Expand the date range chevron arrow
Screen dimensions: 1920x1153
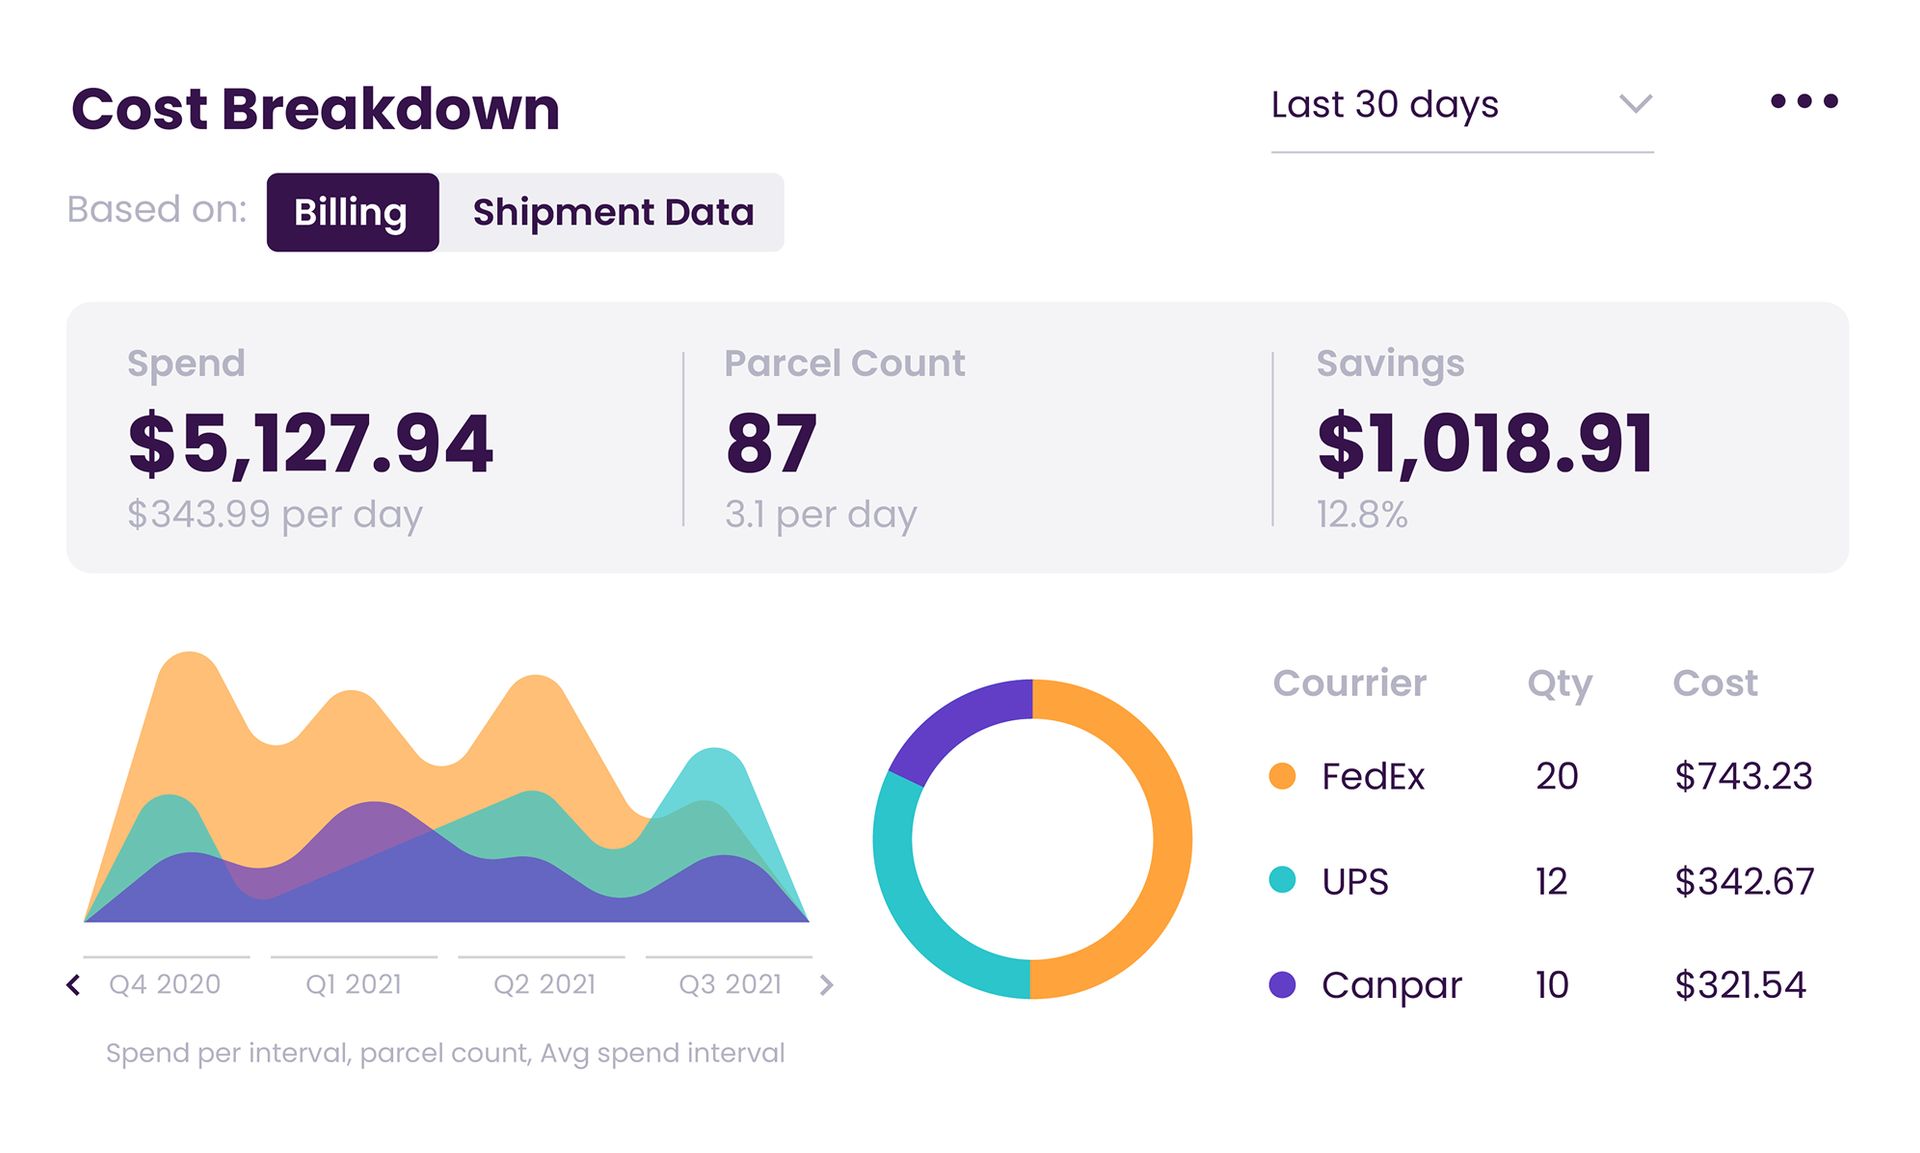click(1634, 104)
